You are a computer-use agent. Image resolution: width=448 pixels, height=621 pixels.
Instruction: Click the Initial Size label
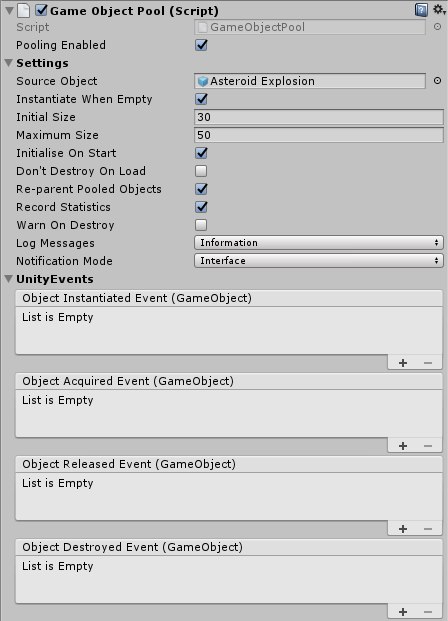click(x=46, y=117)
